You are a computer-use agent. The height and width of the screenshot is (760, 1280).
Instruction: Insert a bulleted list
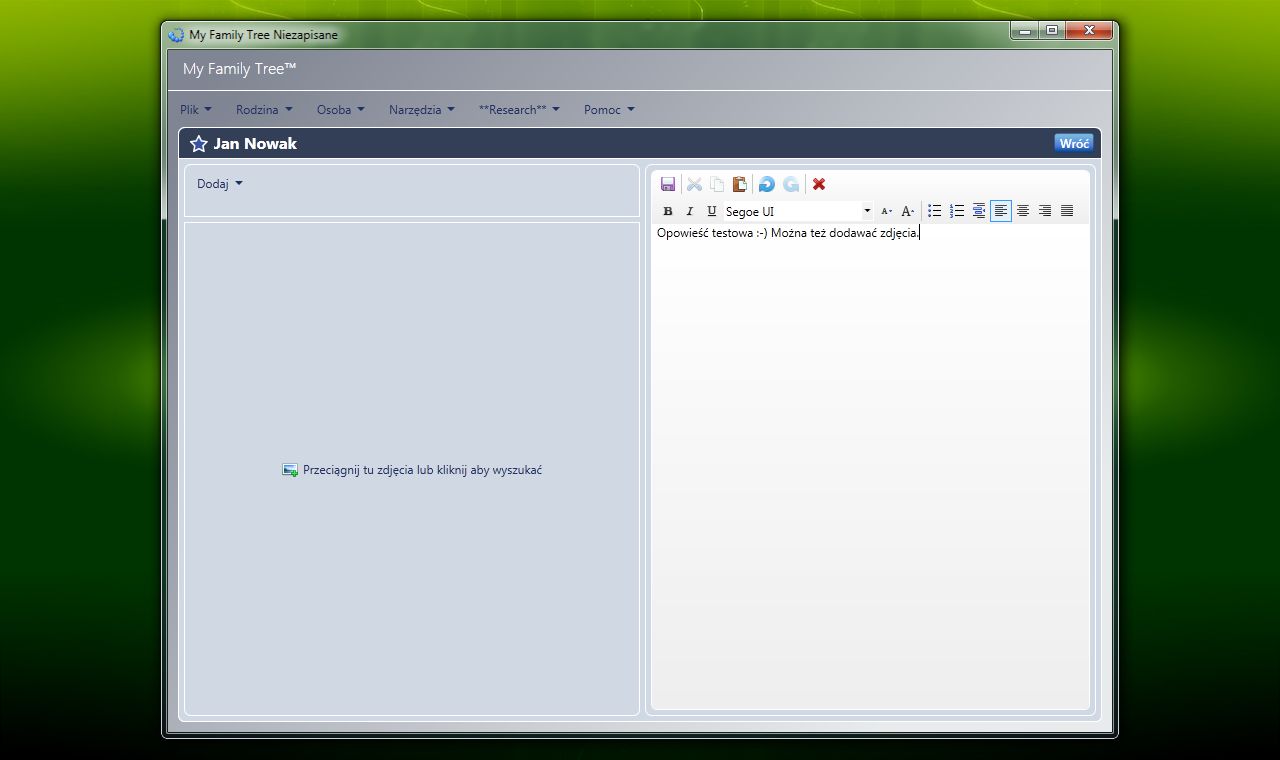935,211
